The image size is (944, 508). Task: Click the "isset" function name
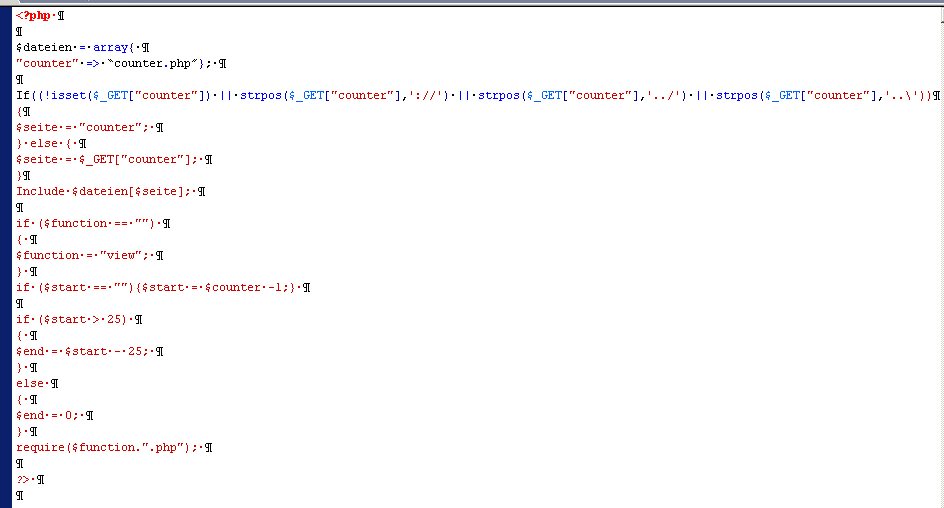coord(67,95)
